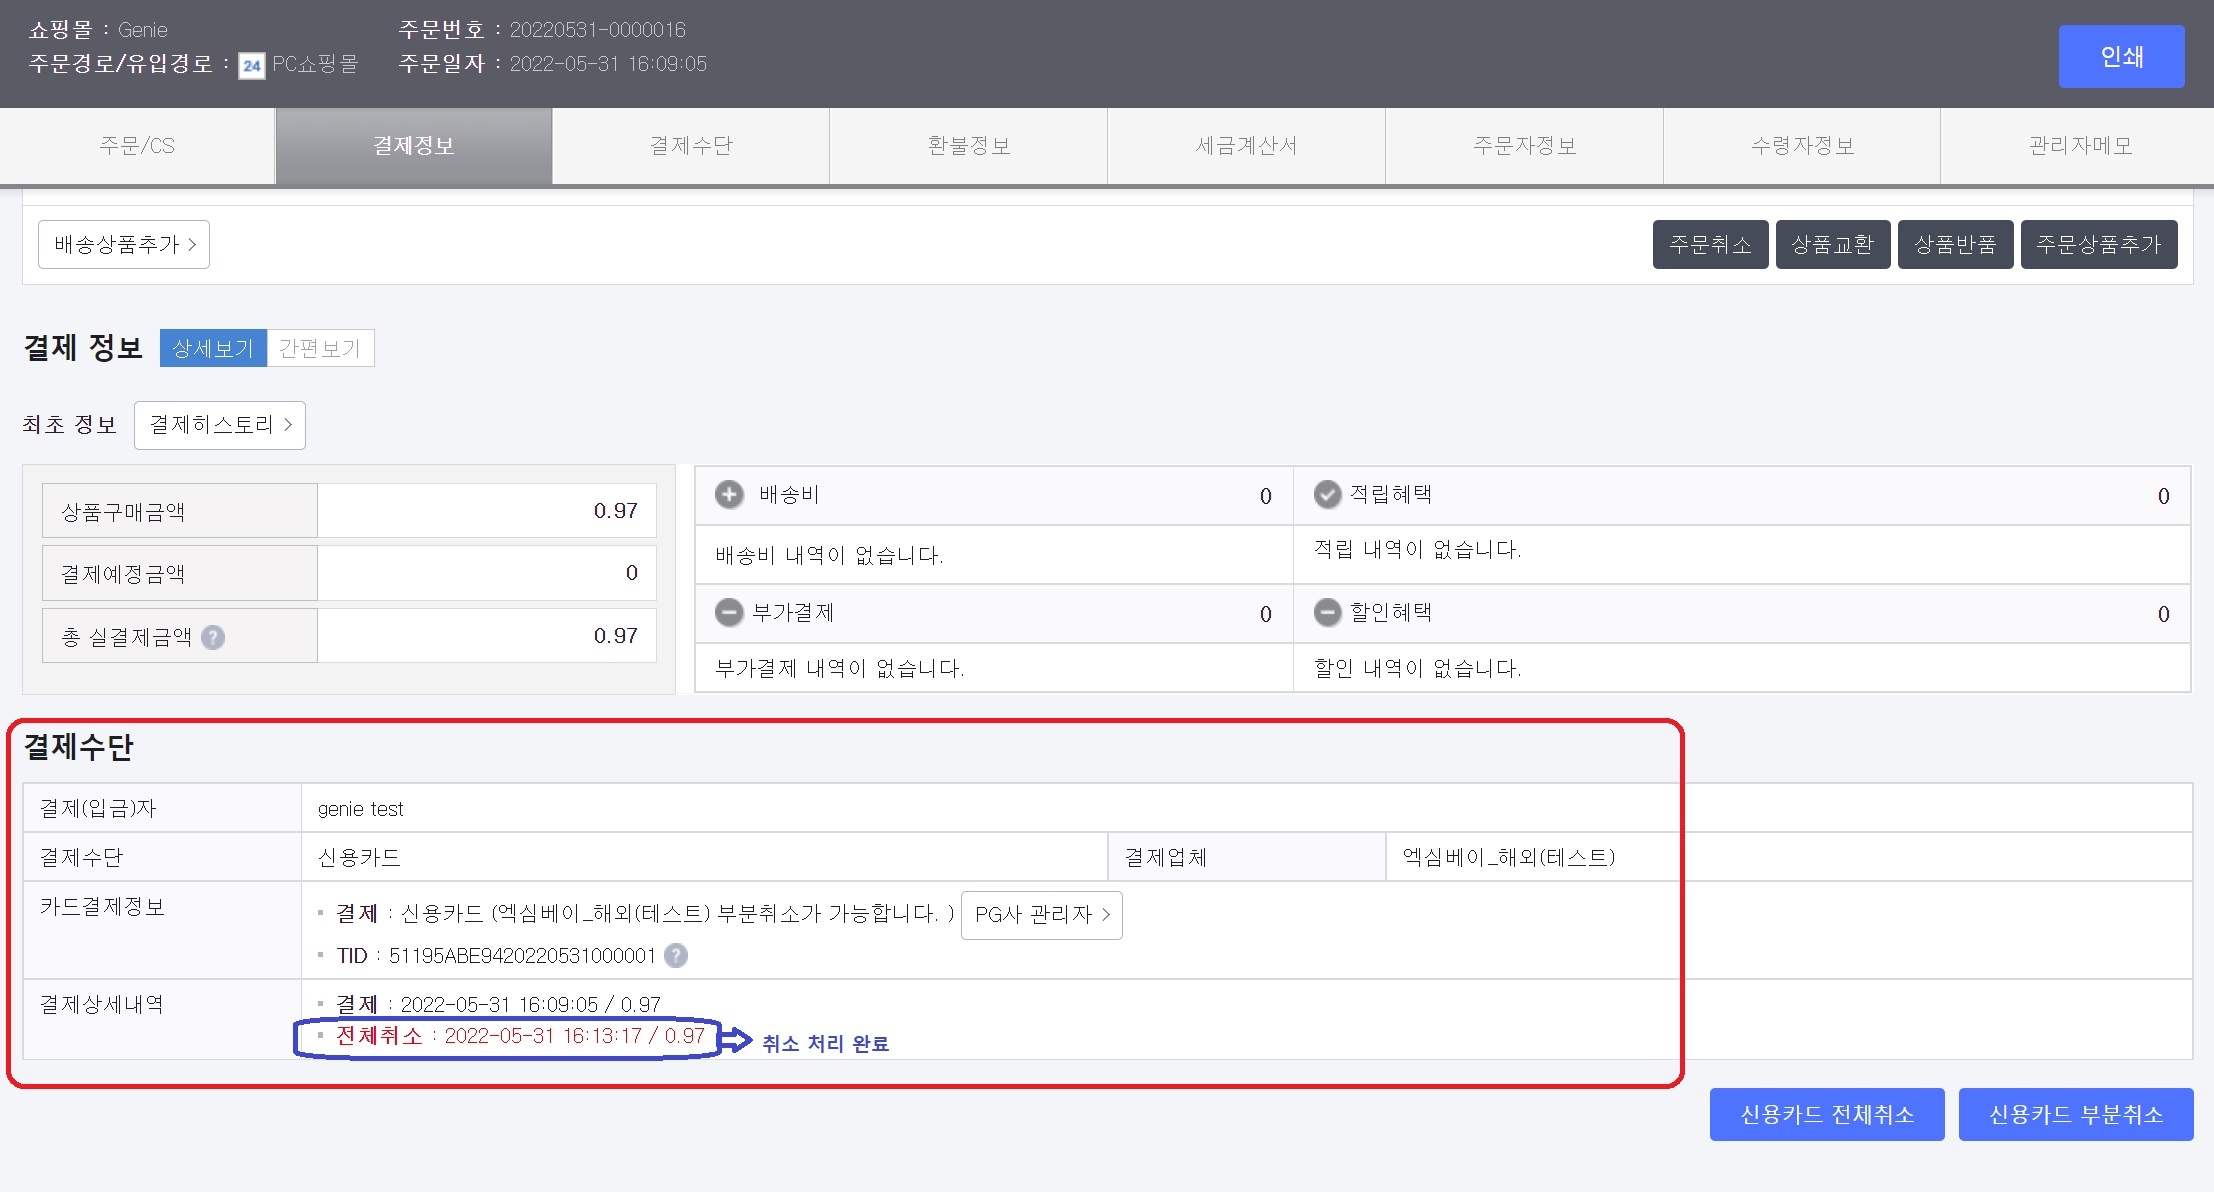The width and height of the screenshot is (2214, 1192).
Task: Switch to 세금계산서 tab
Action: [1246, 146]
